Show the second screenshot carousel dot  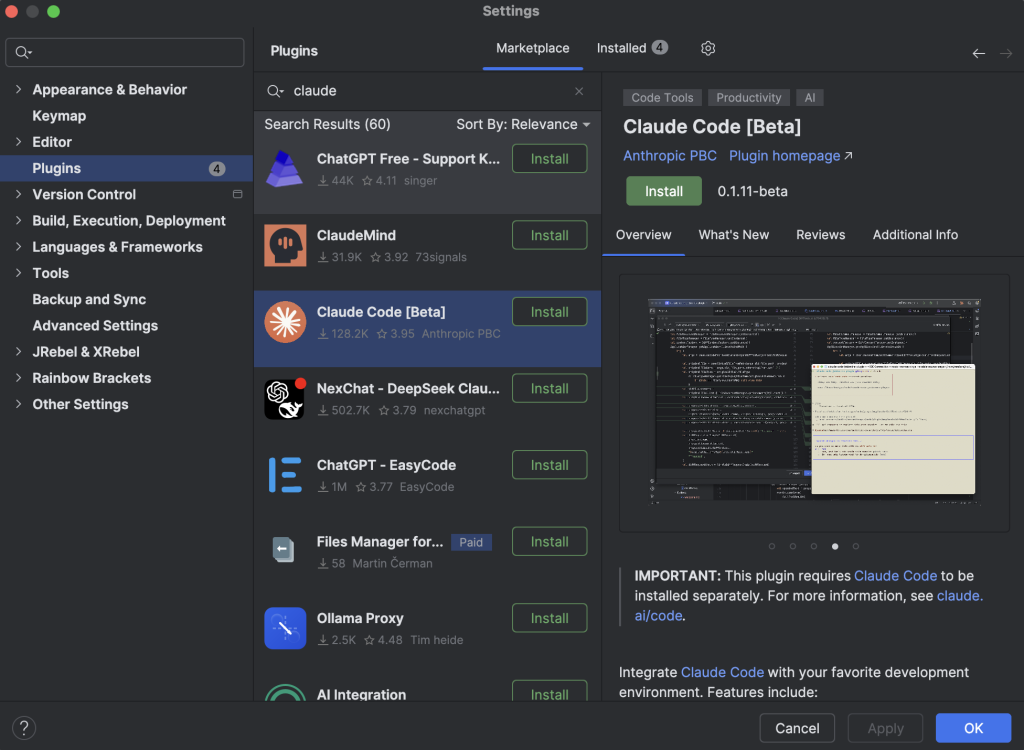point(793,546)
